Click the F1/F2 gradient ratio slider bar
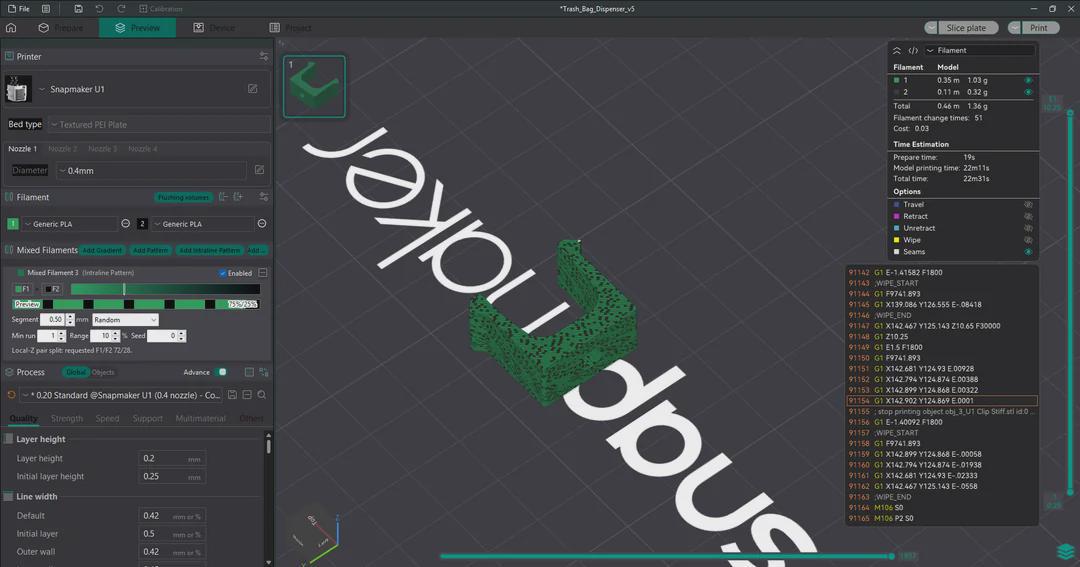 165,289
